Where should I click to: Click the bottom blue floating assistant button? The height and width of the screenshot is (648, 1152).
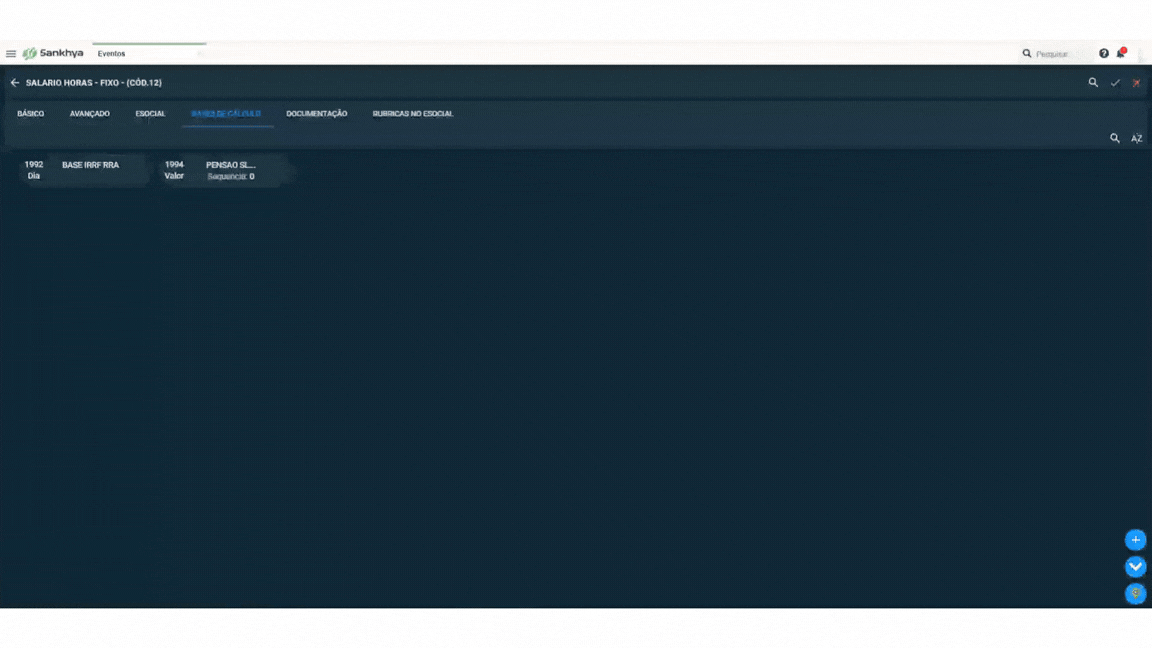(x=1135, y=594)
